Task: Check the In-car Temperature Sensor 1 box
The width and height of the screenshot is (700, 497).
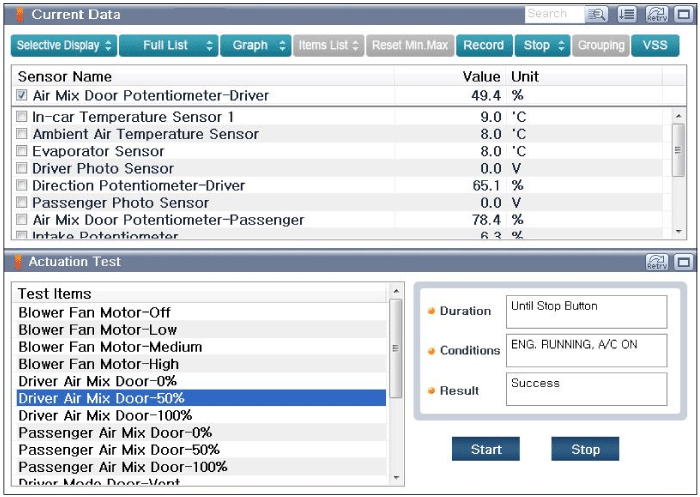Action: 21,117
